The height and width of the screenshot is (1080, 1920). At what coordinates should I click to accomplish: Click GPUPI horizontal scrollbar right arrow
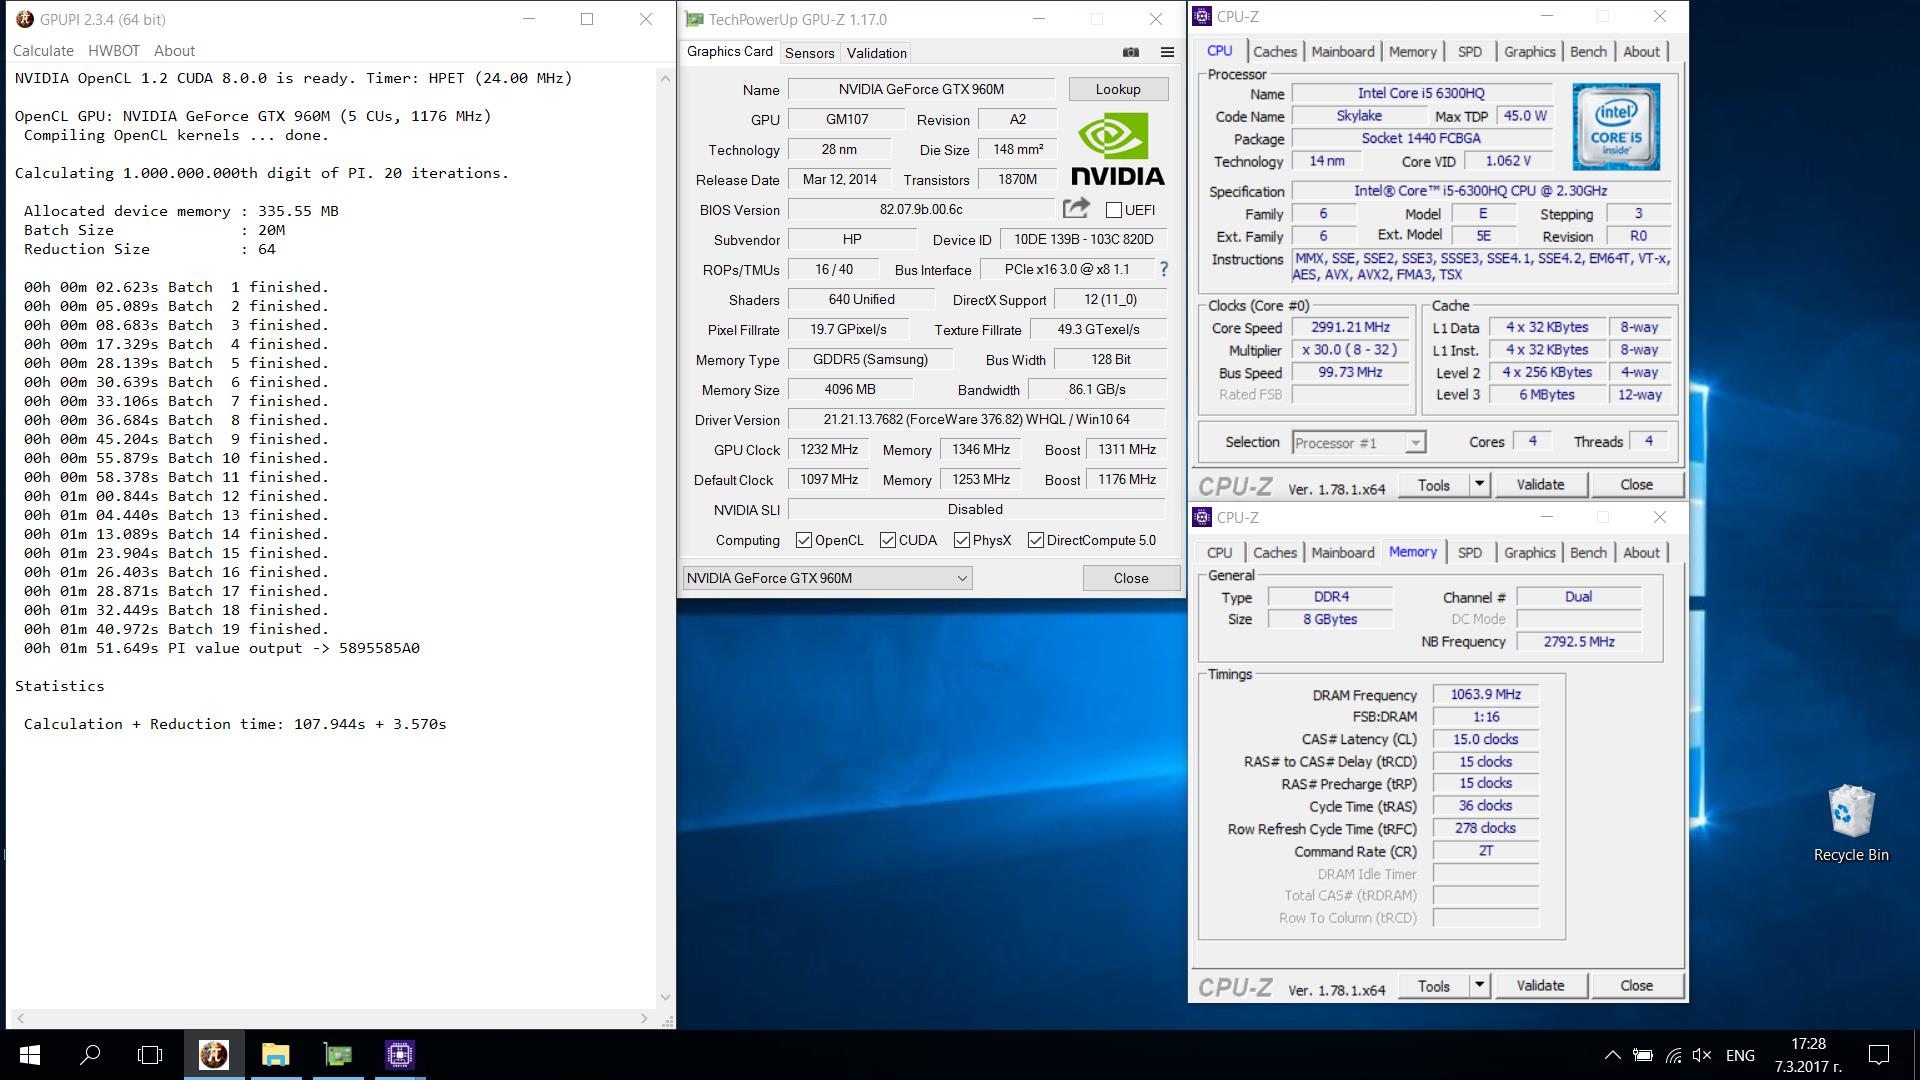643,1018
